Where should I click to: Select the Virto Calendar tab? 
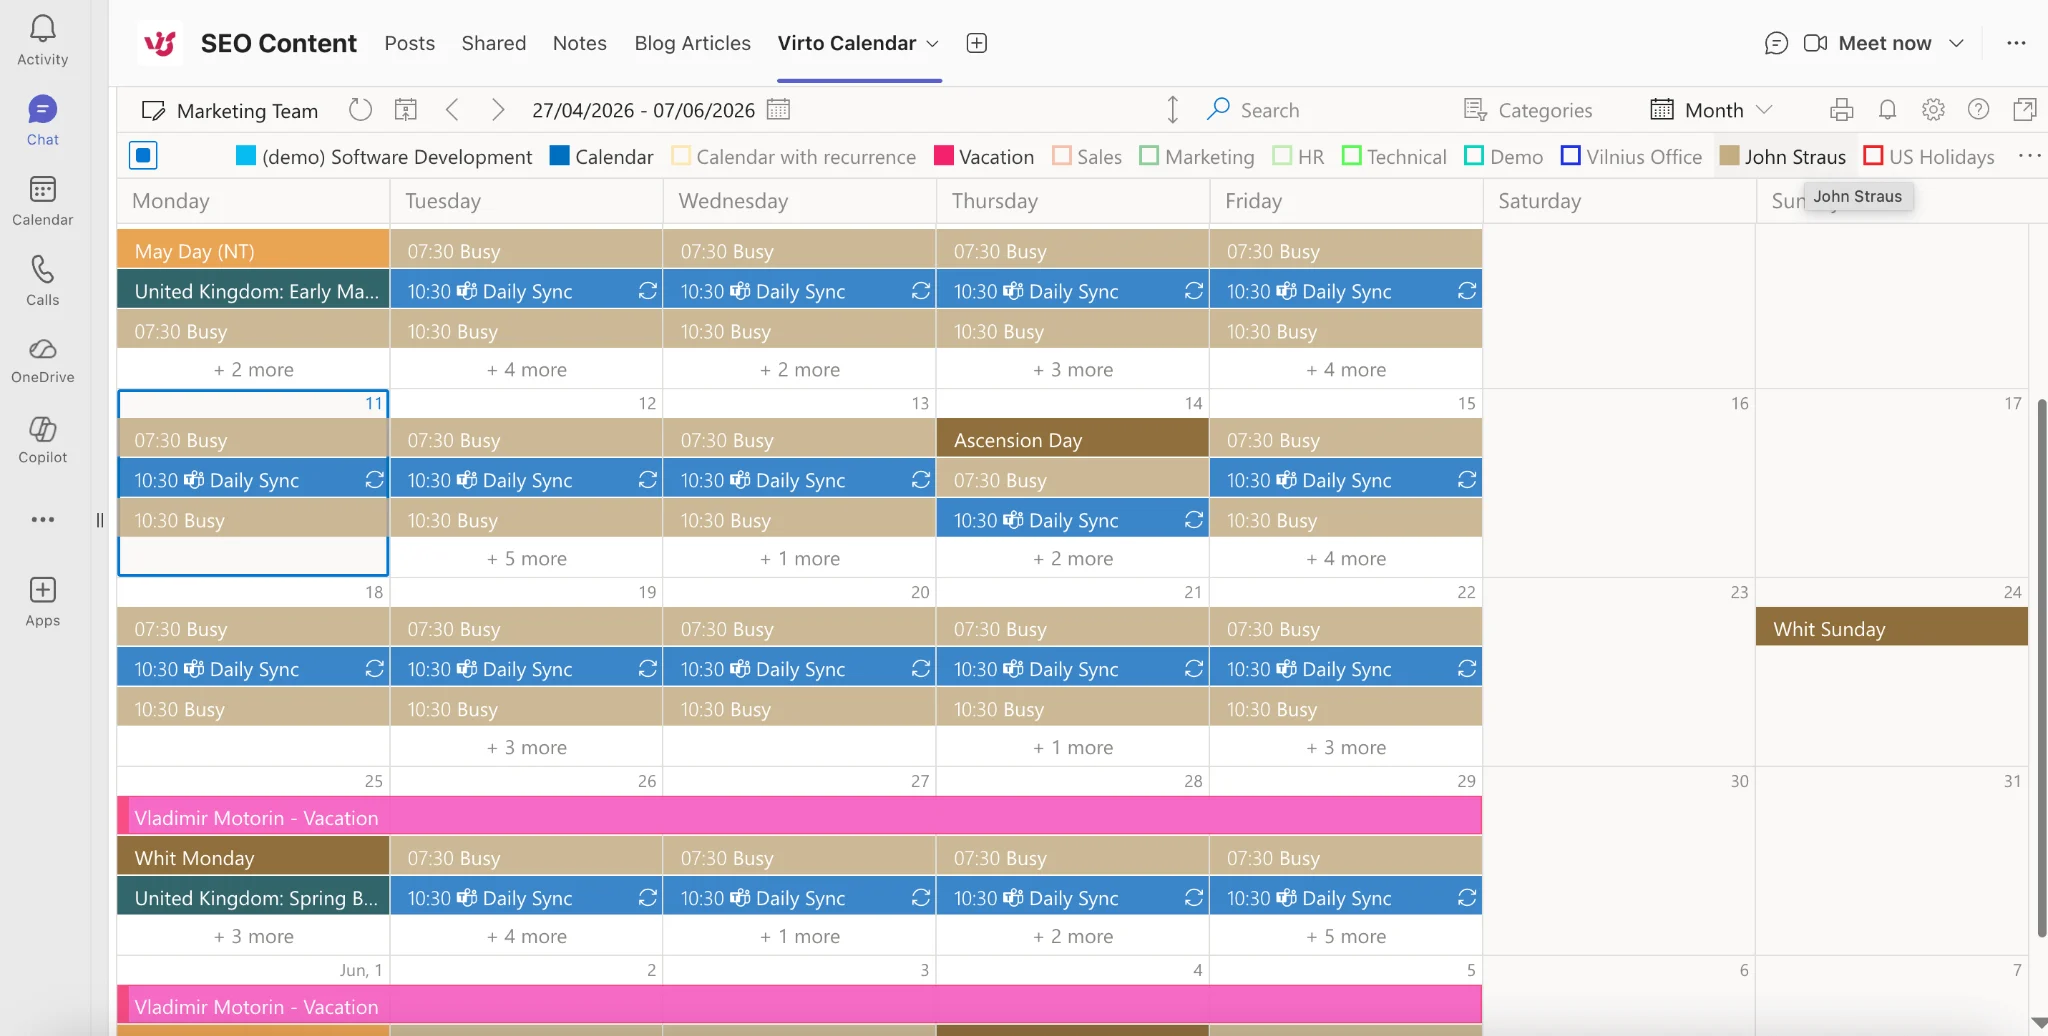847,43
